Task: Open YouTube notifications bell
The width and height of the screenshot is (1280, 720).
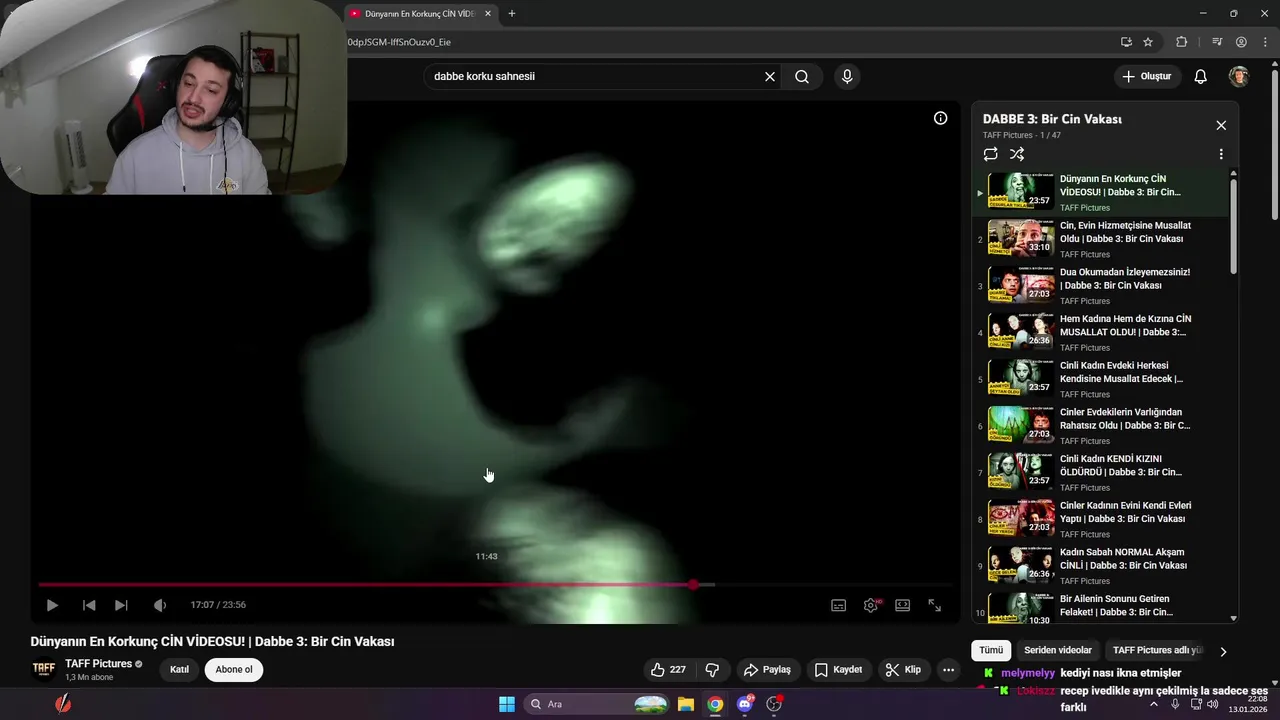Action: (x=1201, y=76)
